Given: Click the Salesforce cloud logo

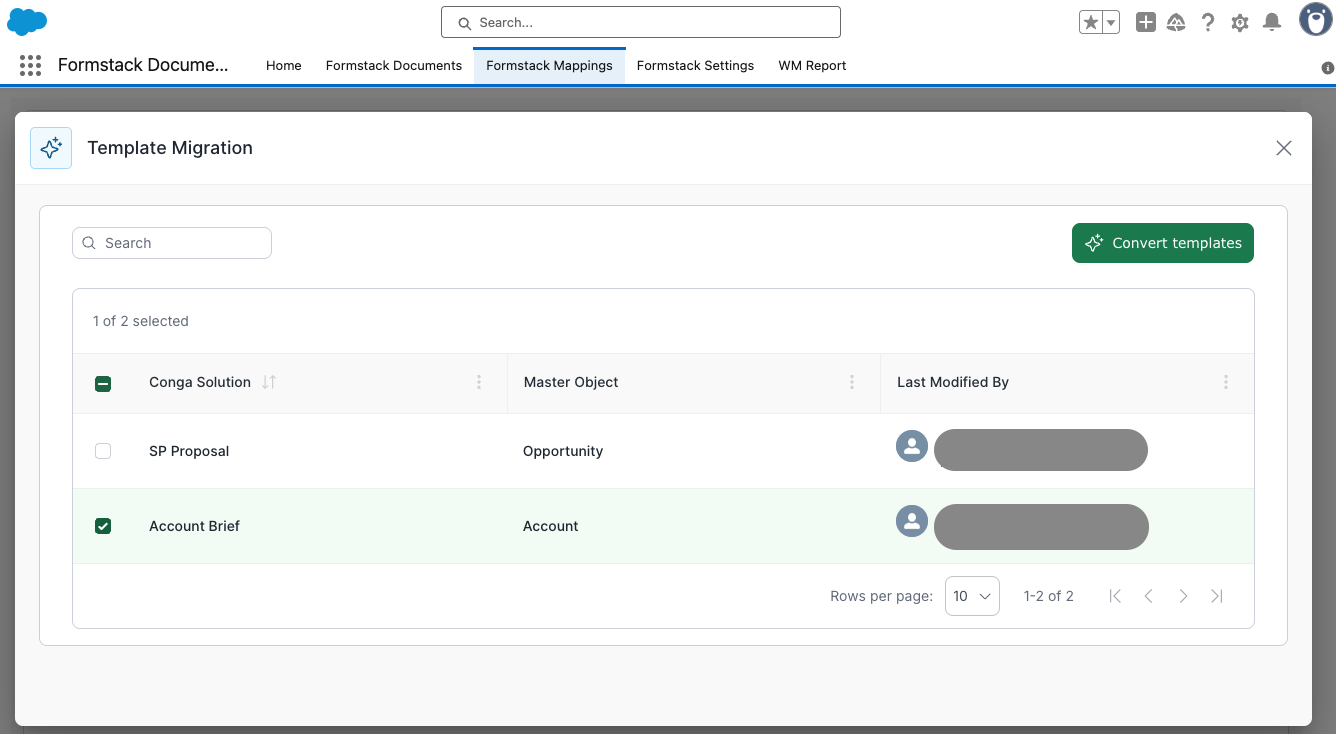Looking at the screenshot, I should pyautogui.click(x=27, y=21).
